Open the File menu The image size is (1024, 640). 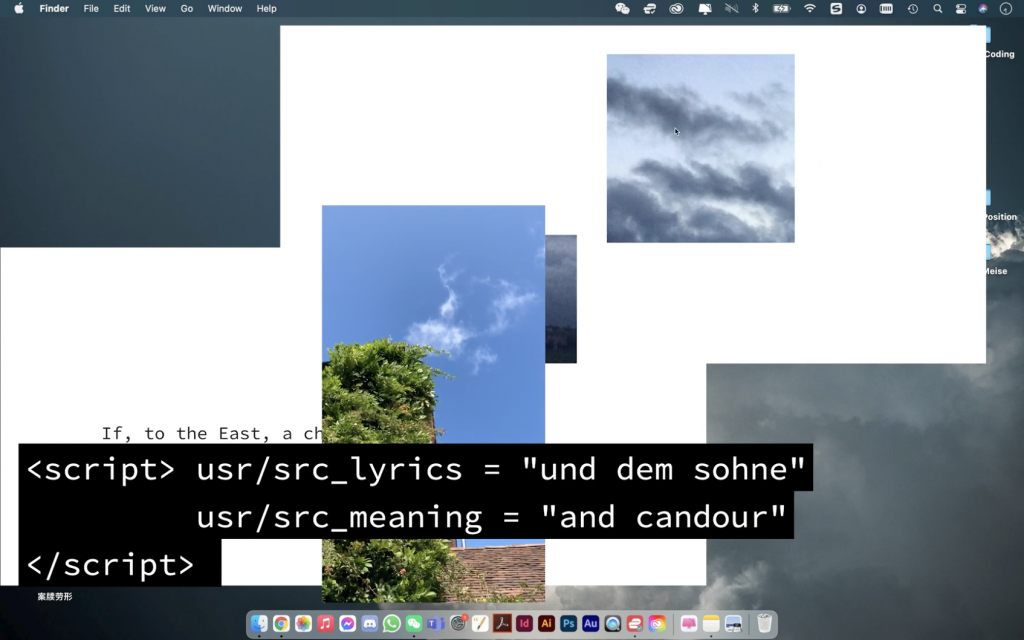coord(91,8)
